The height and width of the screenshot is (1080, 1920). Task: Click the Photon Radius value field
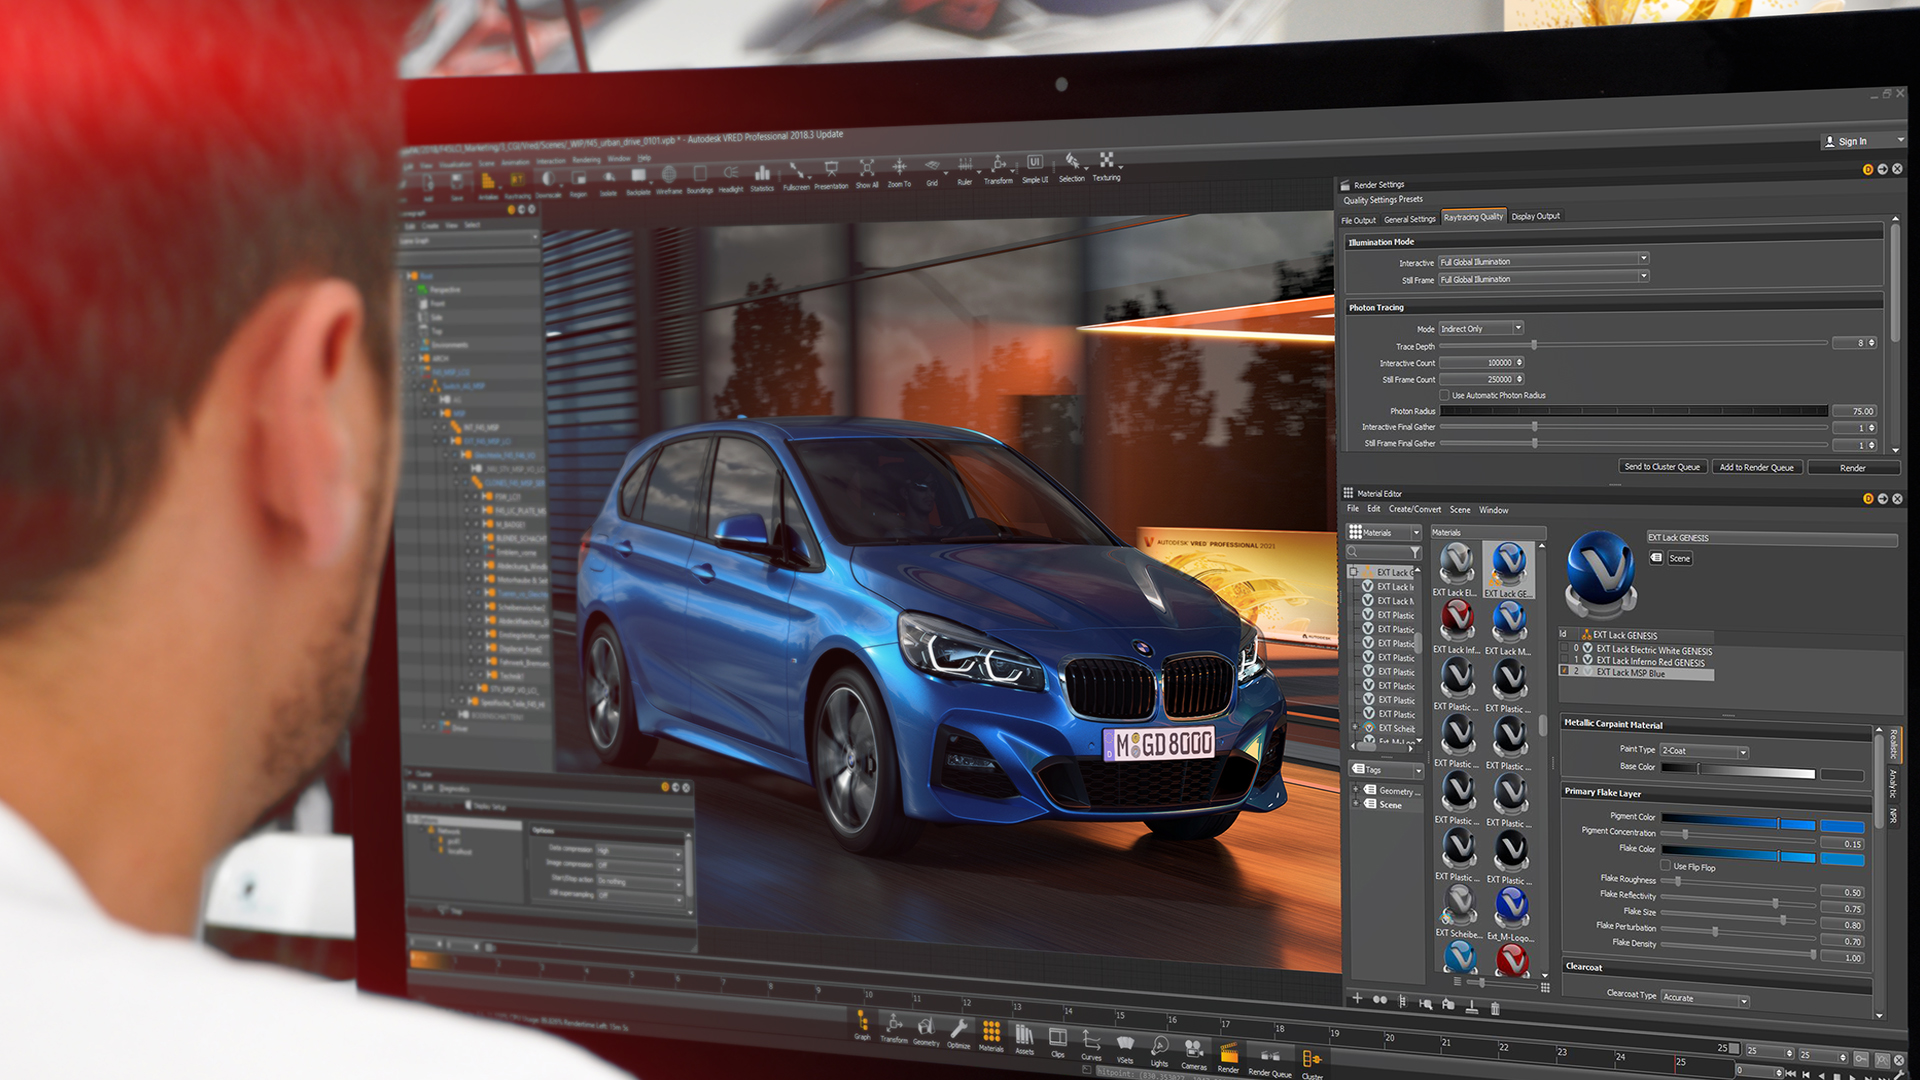(1855, 411)
